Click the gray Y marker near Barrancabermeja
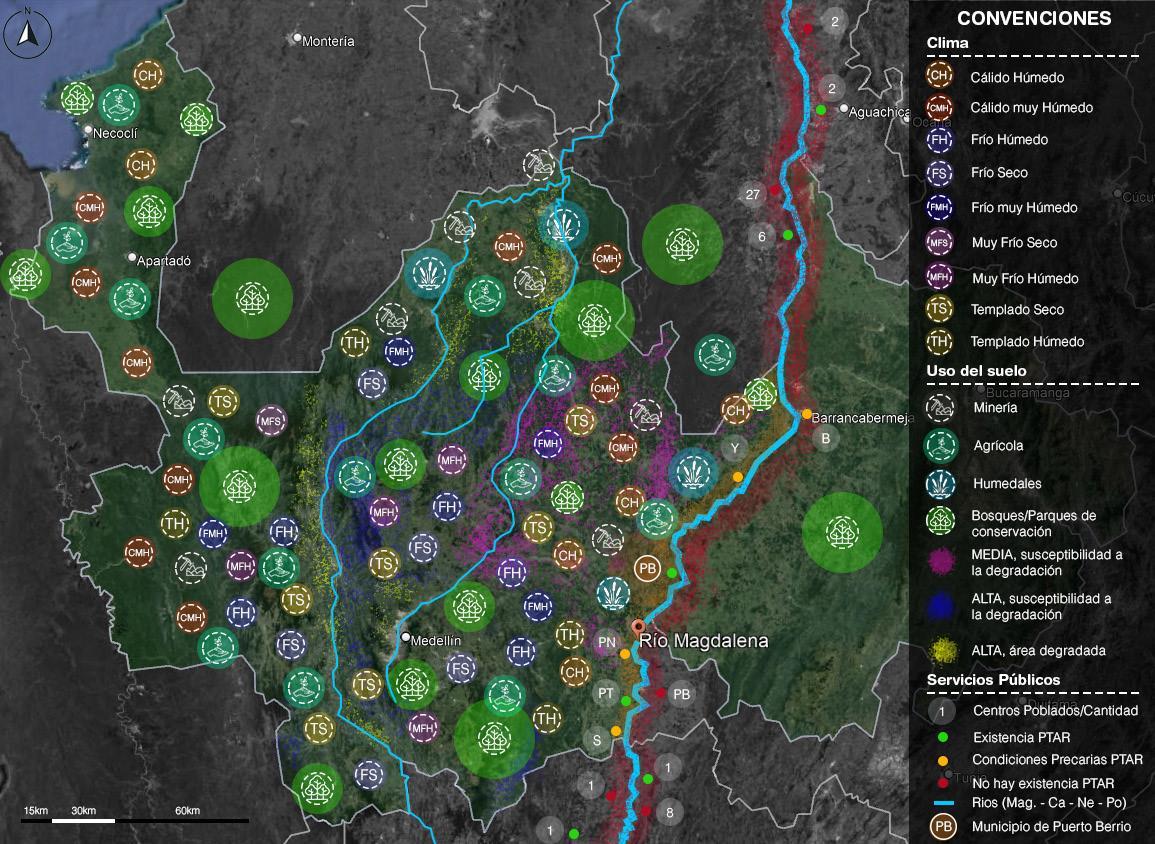The image size is (1155, 844). (734, 447)
